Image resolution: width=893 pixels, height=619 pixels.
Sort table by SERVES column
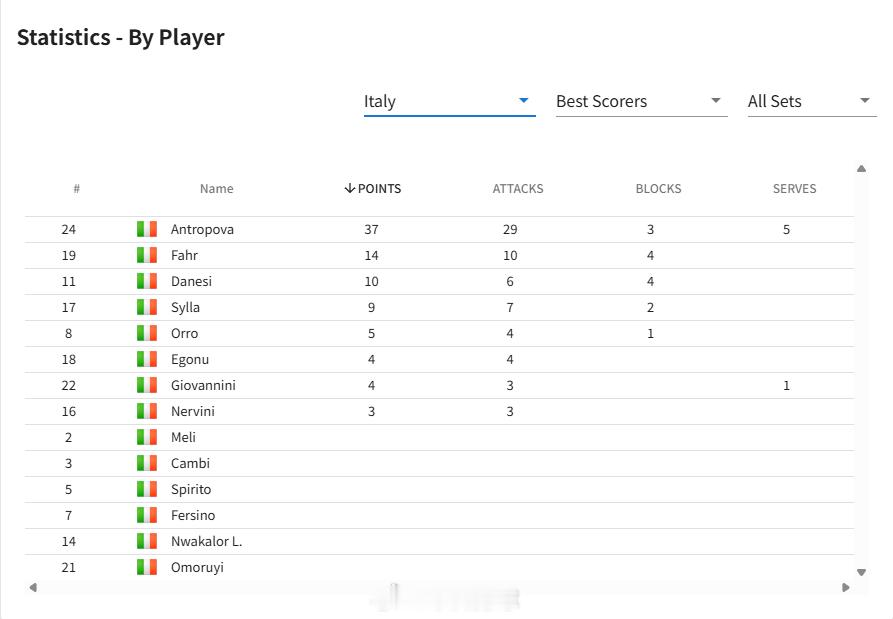[x=794, y=188]
